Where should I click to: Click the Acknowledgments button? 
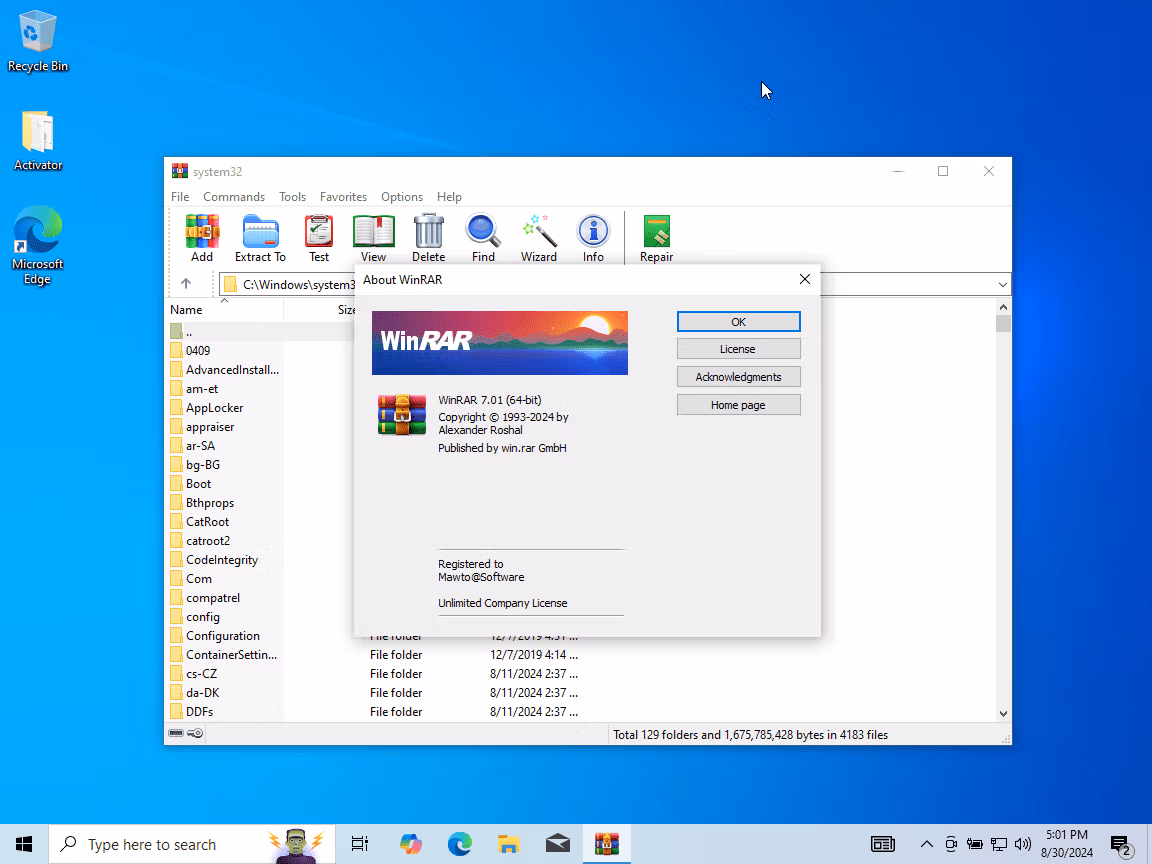[x=738, y=377]
